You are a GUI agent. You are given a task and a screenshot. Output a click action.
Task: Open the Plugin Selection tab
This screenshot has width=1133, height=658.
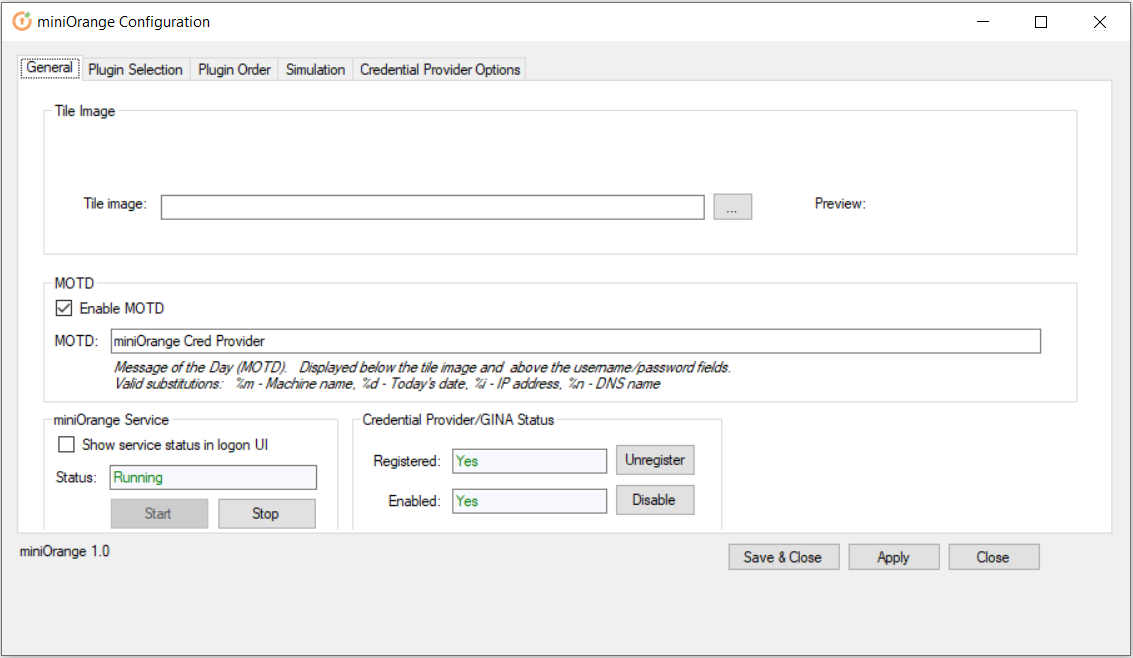tap(135, 69)
